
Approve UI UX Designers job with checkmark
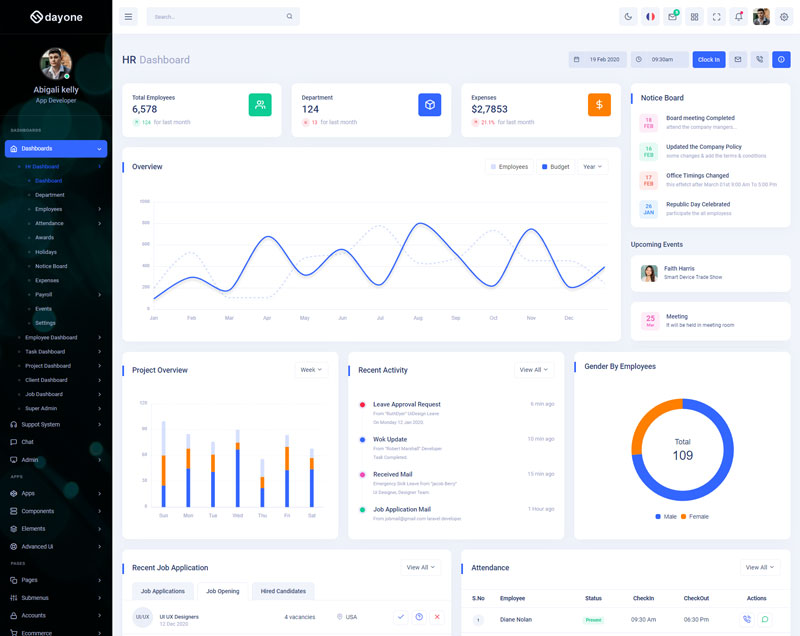coord(401,617)
